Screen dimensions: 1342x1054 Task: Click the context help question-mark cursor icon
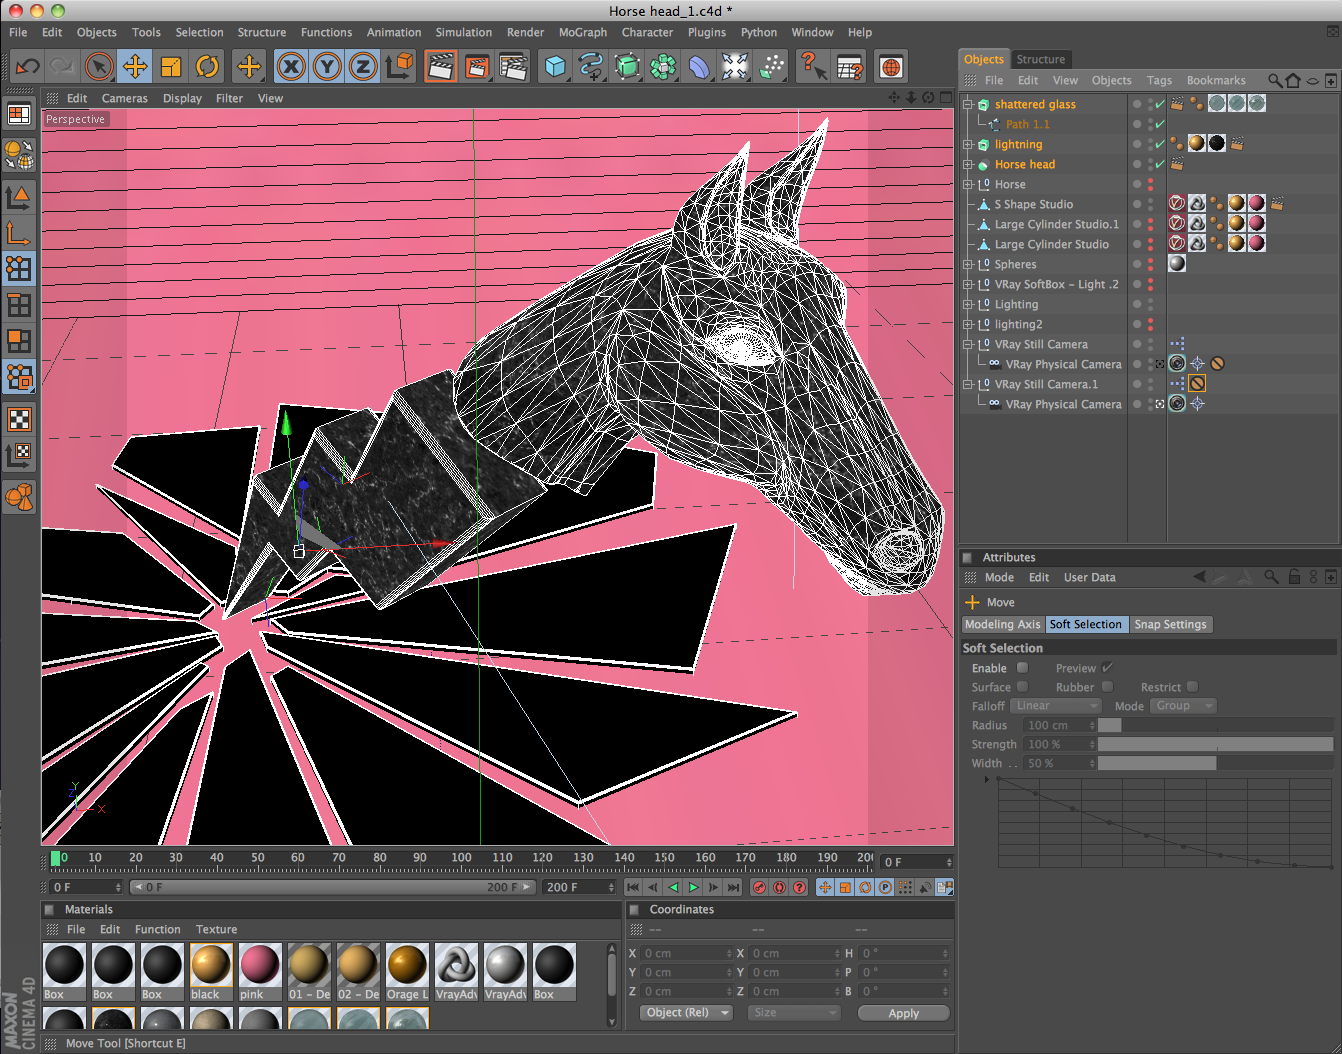coord(813,67)
